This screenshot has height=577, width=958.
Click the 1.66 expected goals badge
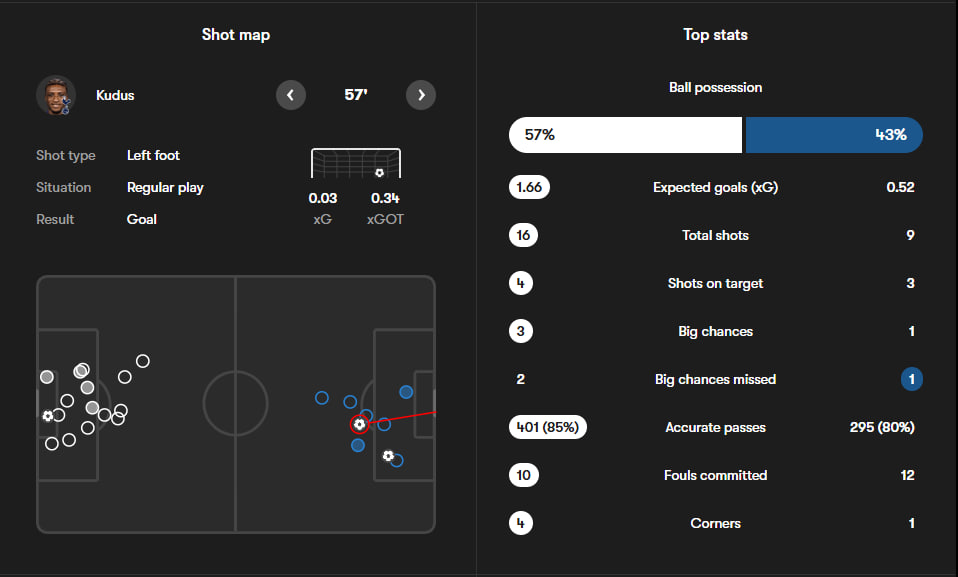coord(529,187)
